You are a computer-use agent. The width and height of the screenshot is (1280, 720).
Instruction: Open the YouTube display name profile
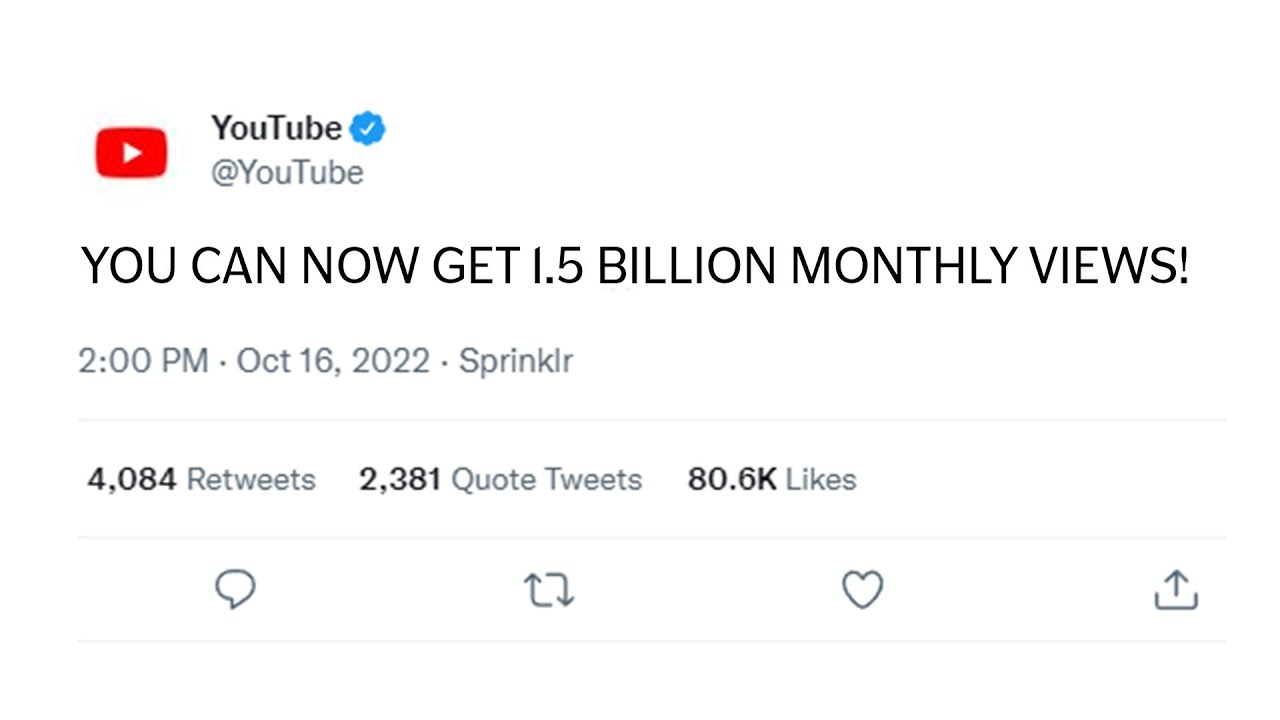click(276, 129)
